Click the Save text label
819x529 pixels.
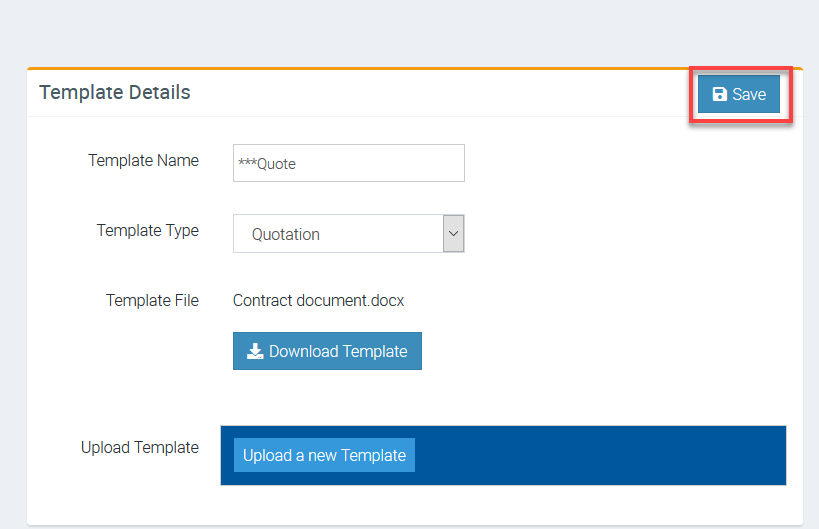[x=749, y=95]
